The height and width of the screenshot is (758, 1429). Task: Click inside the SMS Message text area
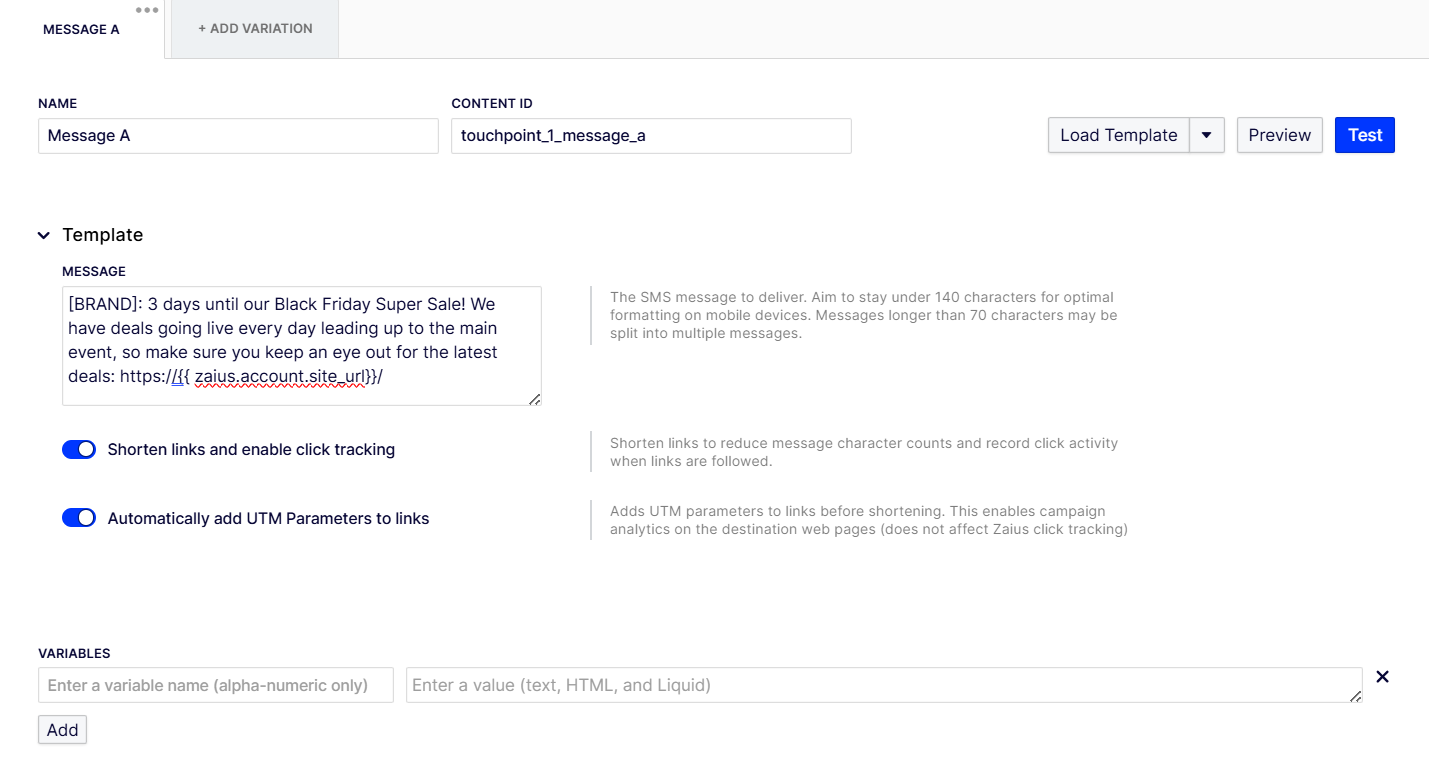[301, 346]
